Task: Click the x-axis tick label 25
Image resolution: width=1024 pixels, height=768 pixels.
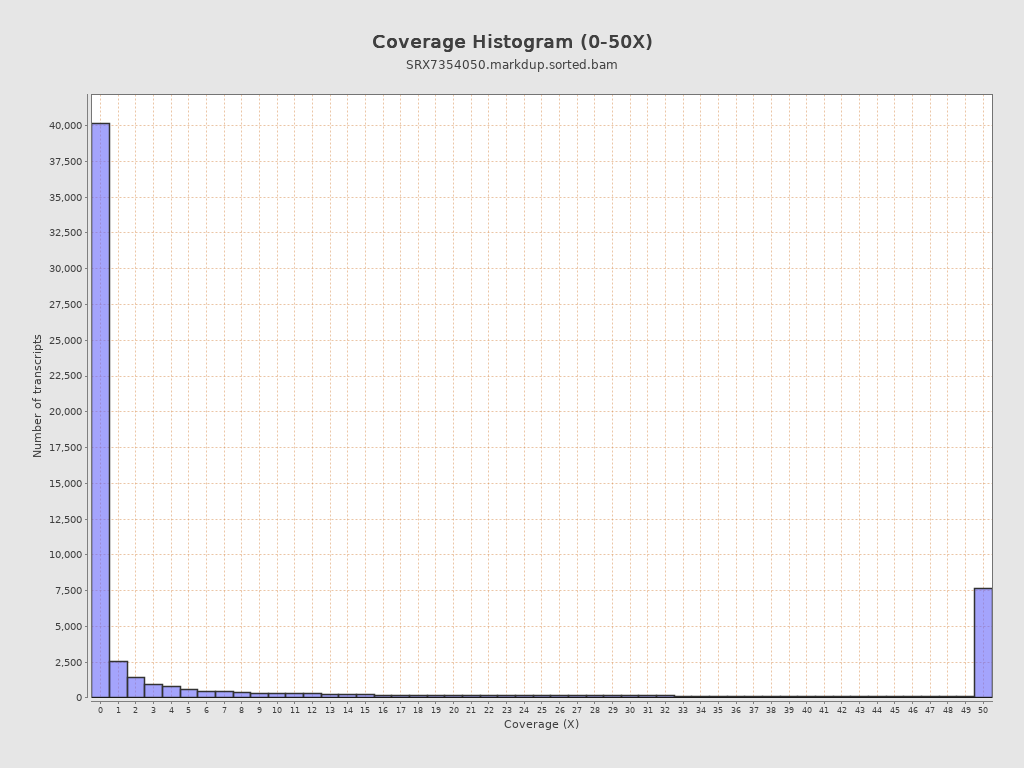Action: click(542, 710)
